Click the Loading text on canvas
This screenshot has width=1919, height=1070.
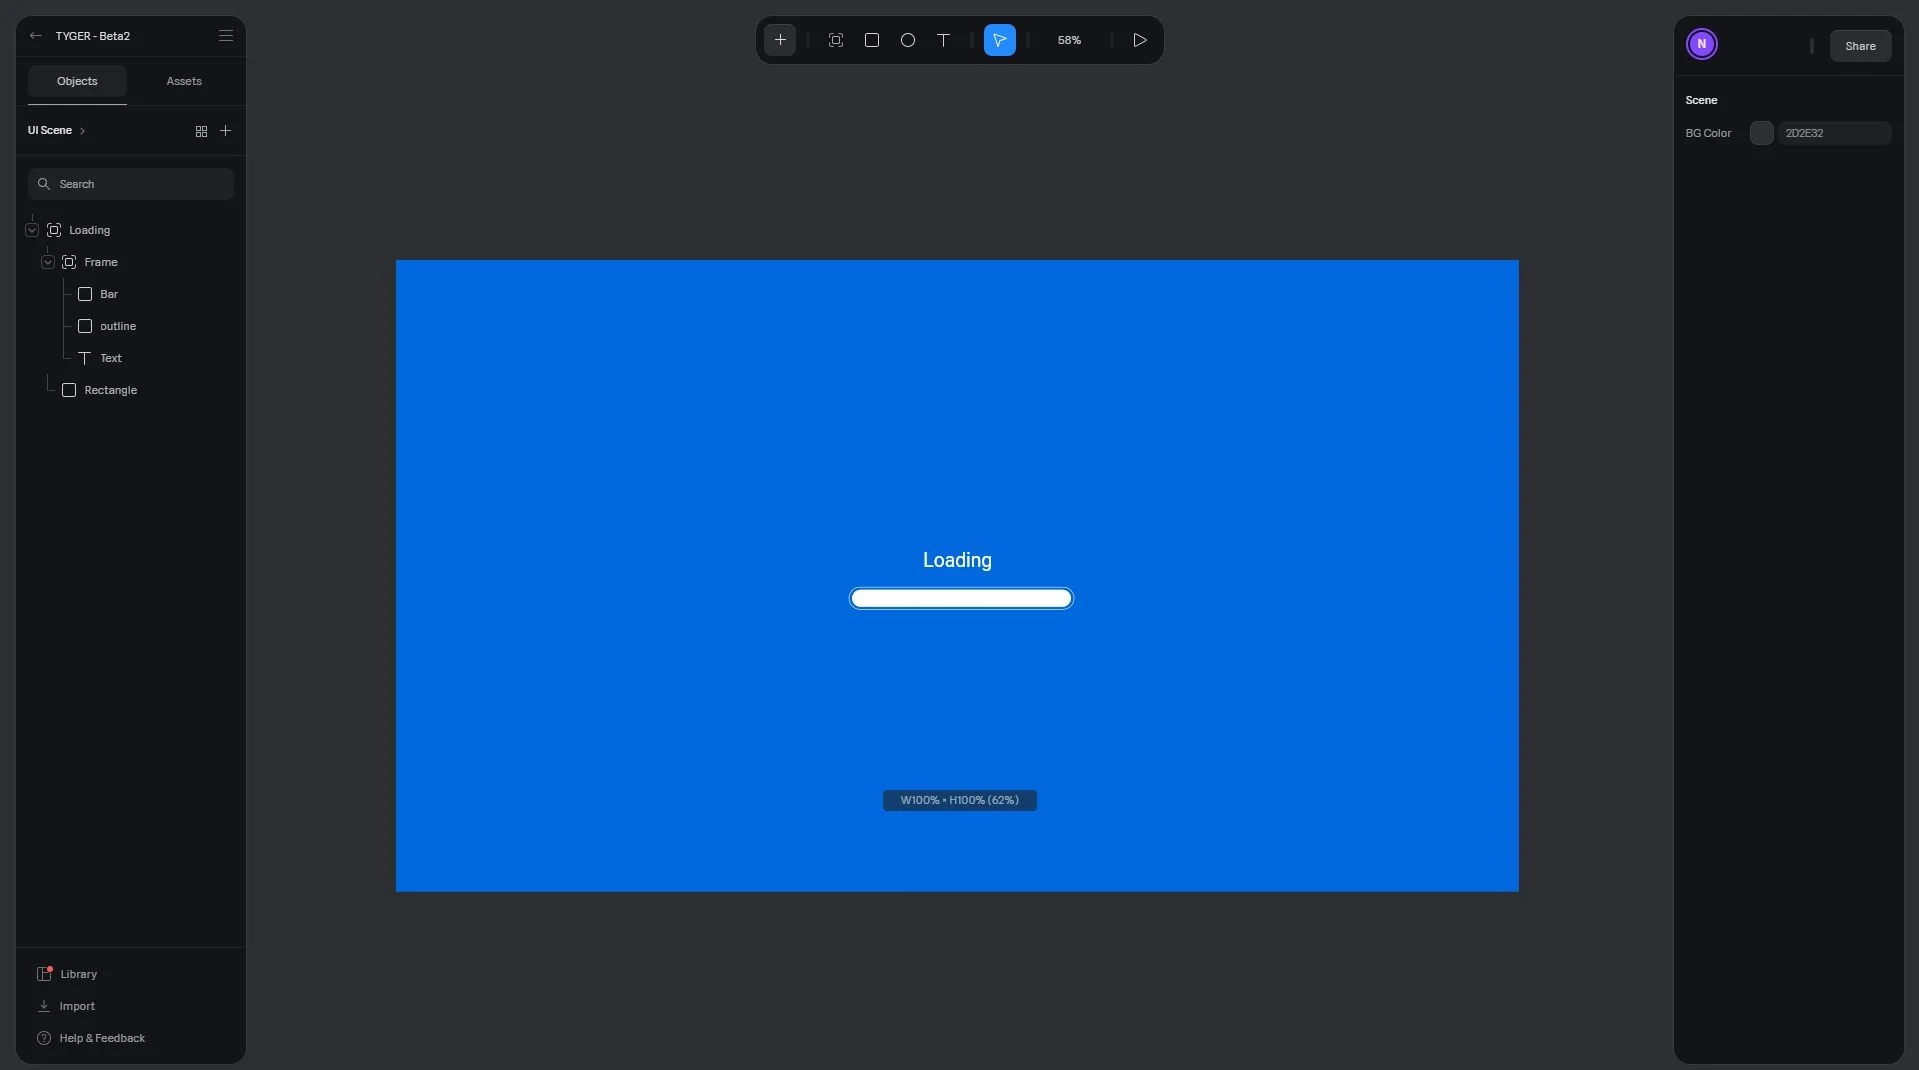coord(957,560)
